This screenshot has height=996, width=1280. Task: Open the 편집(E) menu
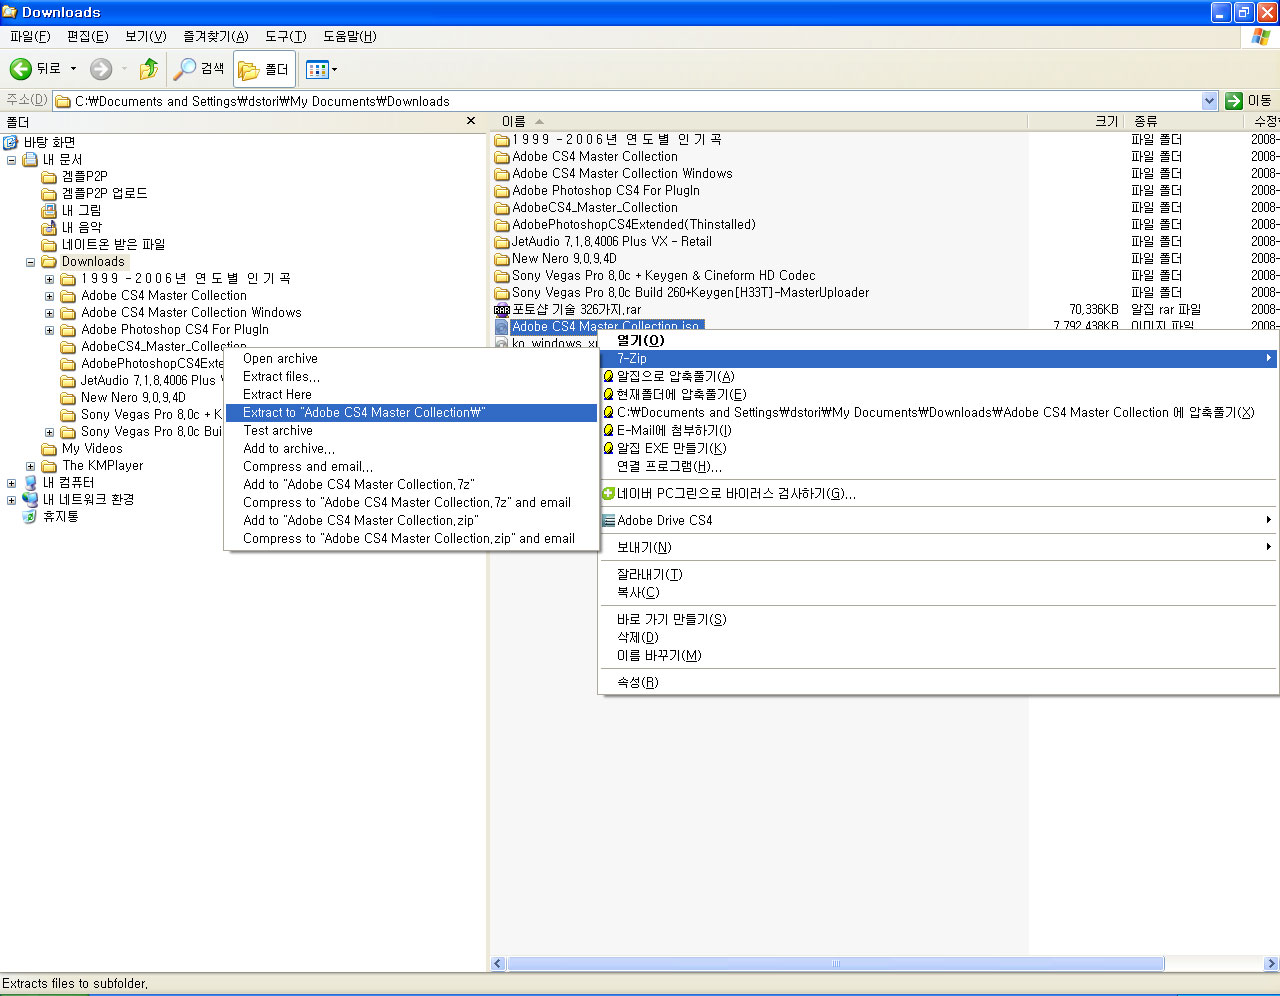pyautogui.click(x=87, y=36)
